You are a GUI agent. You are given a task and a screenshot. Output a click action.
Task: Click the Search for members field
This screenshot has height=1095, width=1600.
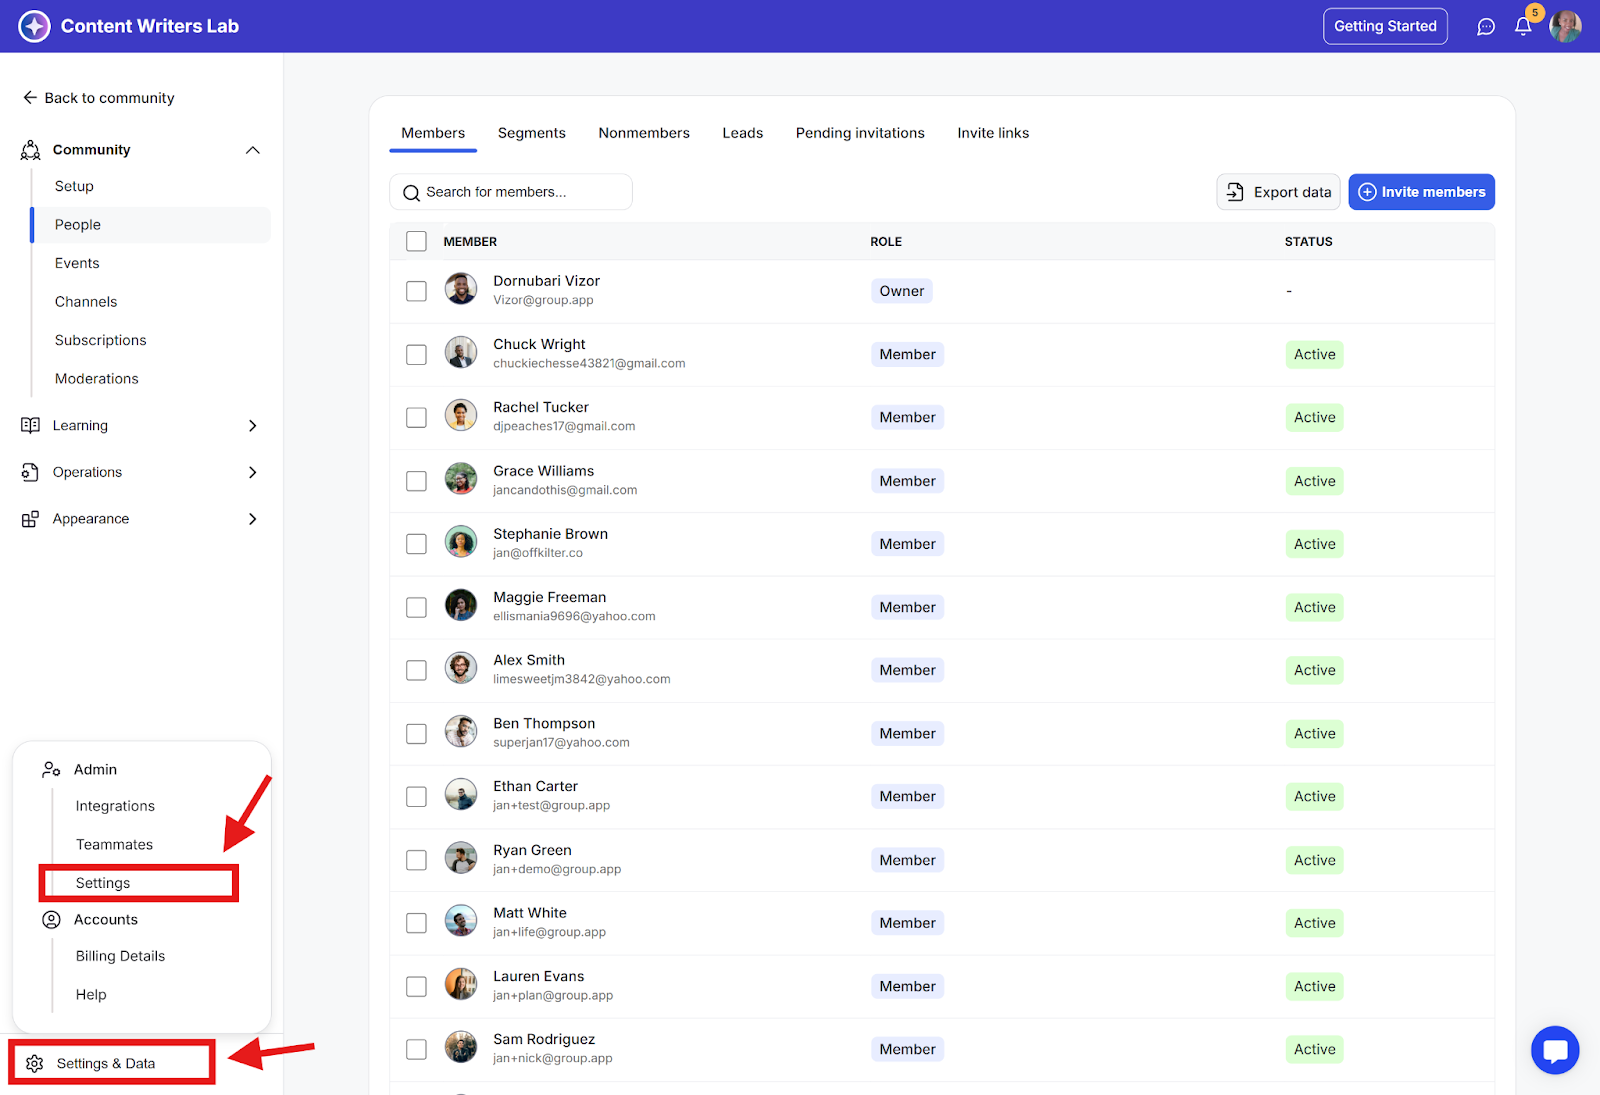point(511,192)
